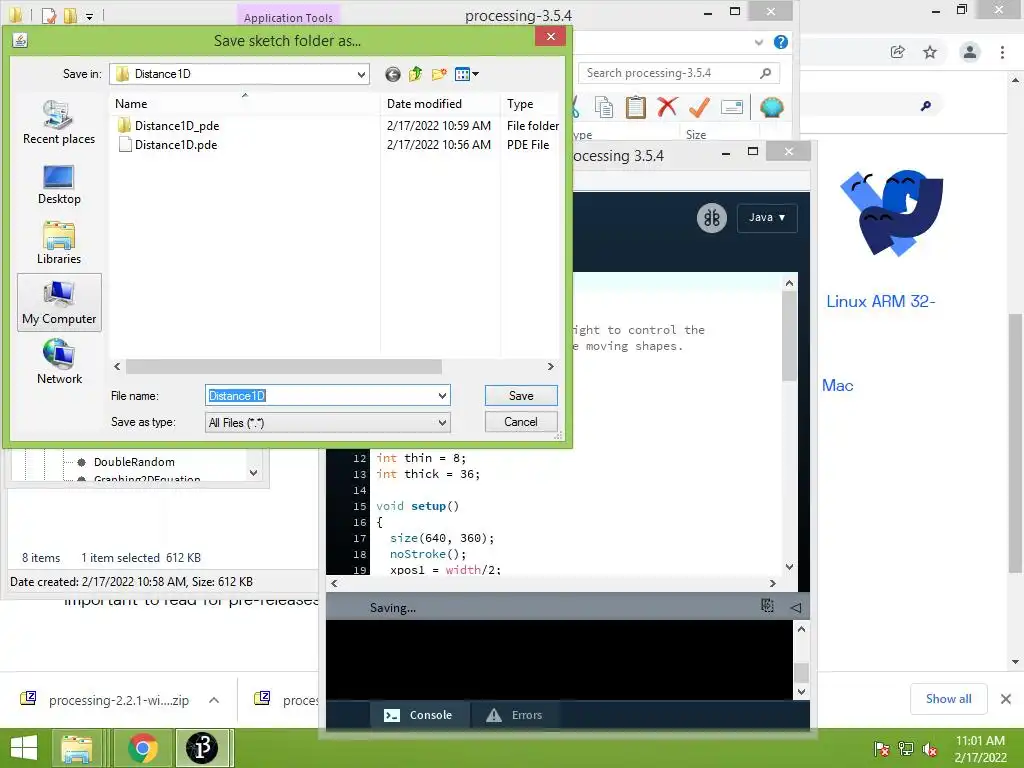The height and width of the screenshot is (768, 1024).
Task: Open the view menu icon in save dialog
Action: (x=466, y=74)
